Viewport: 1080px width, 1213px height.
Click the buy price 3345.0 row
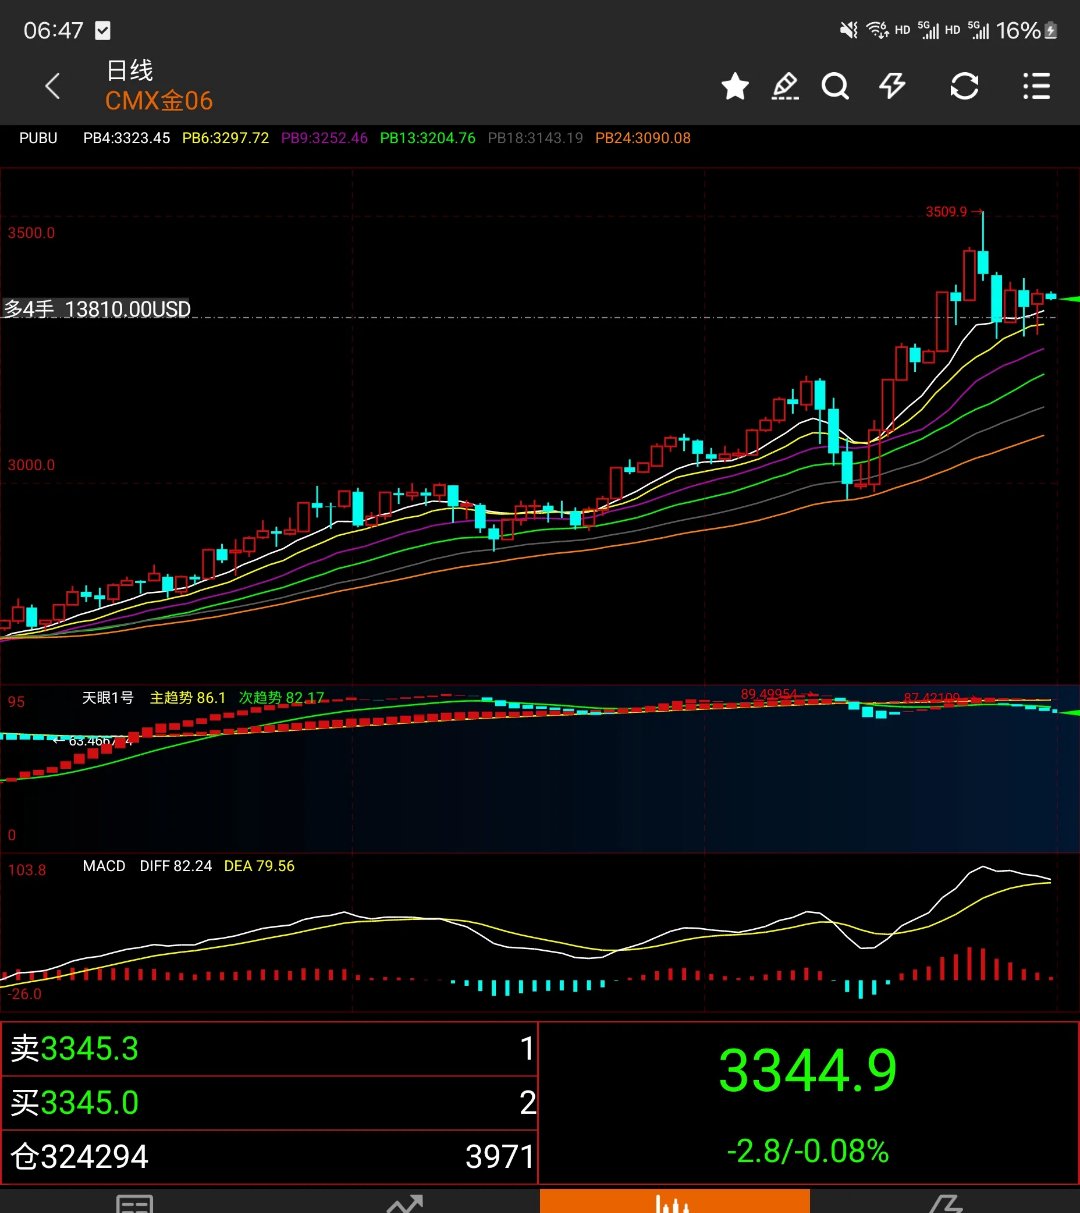tap(269, 1103)
